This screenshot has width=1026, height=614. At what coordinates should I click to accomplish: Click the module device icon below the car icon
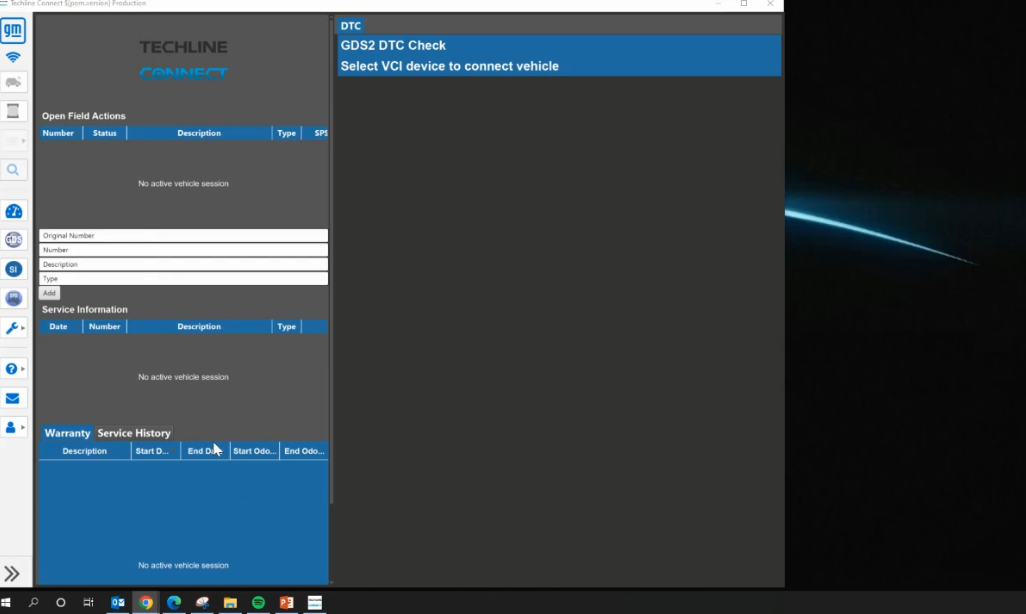(13, 111)
